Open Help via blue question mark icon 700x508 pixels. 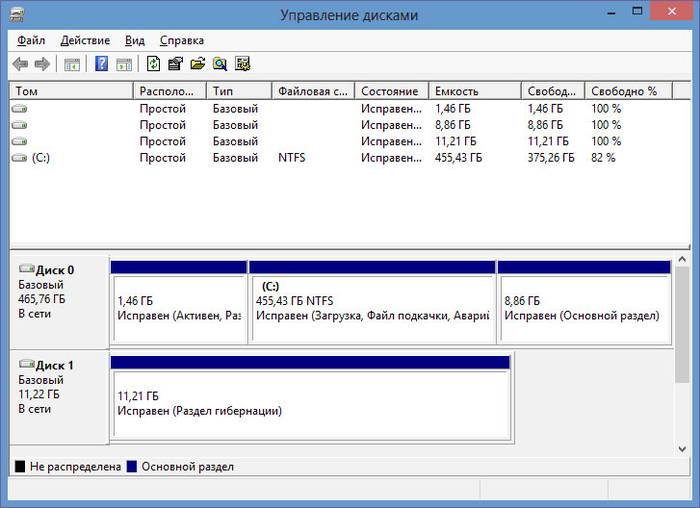[x=101, y=64]
